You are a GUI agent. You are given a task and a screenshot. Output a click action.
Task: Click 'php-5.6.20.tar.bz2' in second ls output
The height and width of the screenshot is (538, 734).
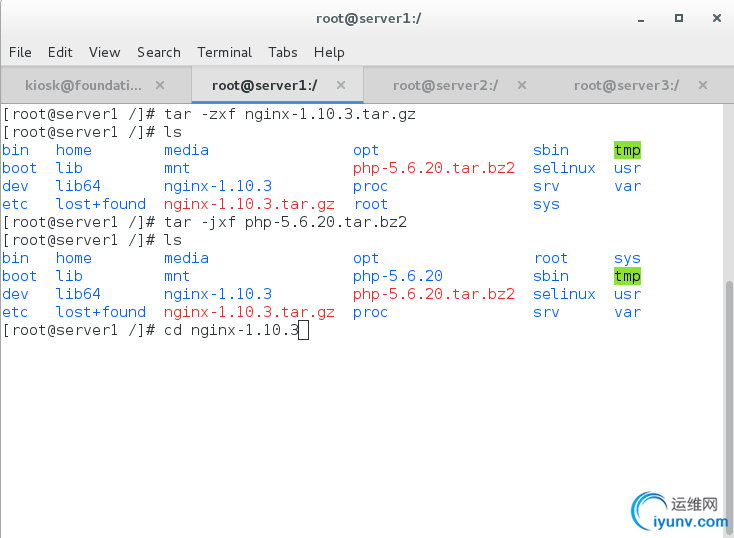tap(434, 294)
